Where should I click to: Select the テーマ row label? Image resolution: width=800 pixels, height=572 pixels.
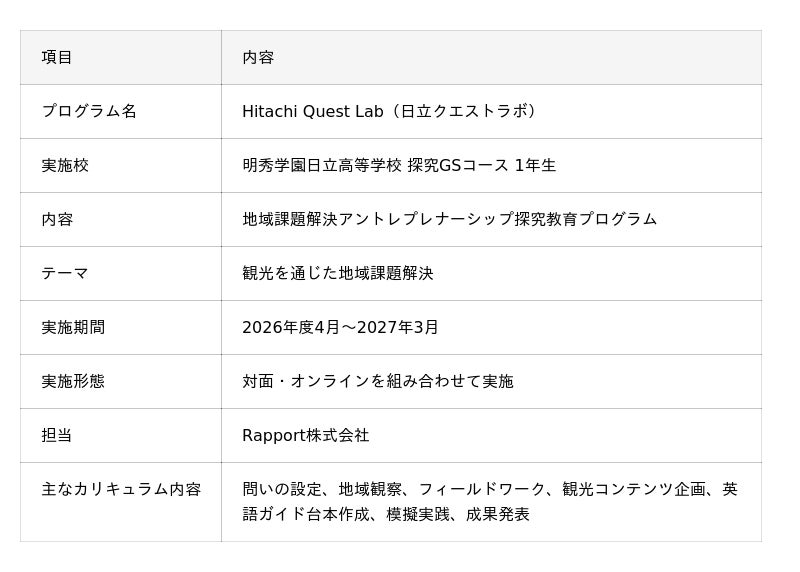tap(65, 273)
